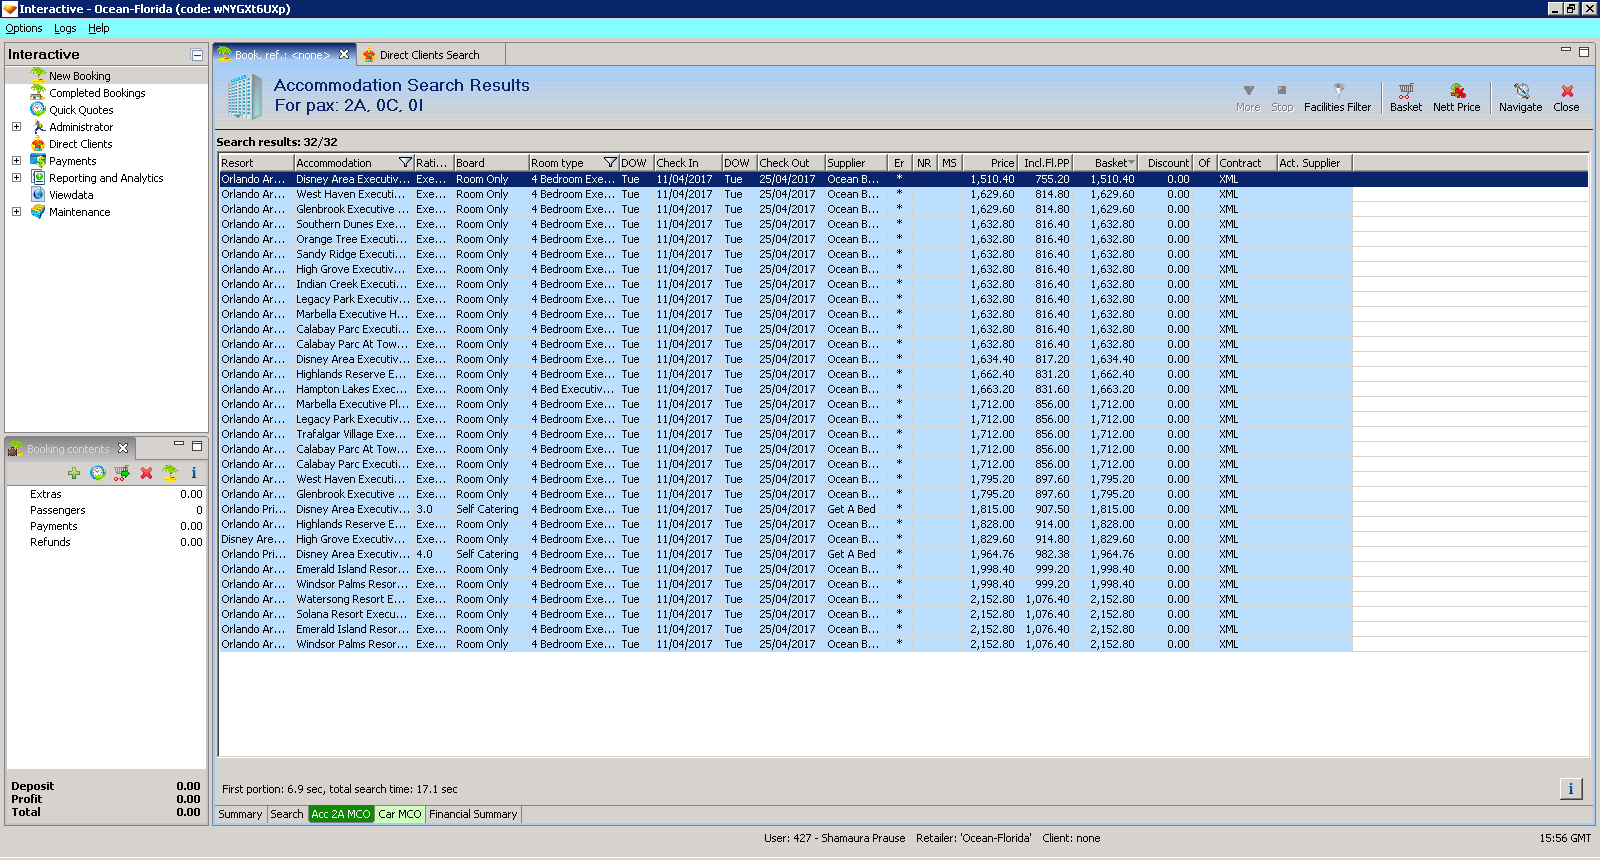This screenshot has height=860, width=1600.
Task: Click the palm tree icon in Booking contents toolbar
Action: [x=170, y=473]
